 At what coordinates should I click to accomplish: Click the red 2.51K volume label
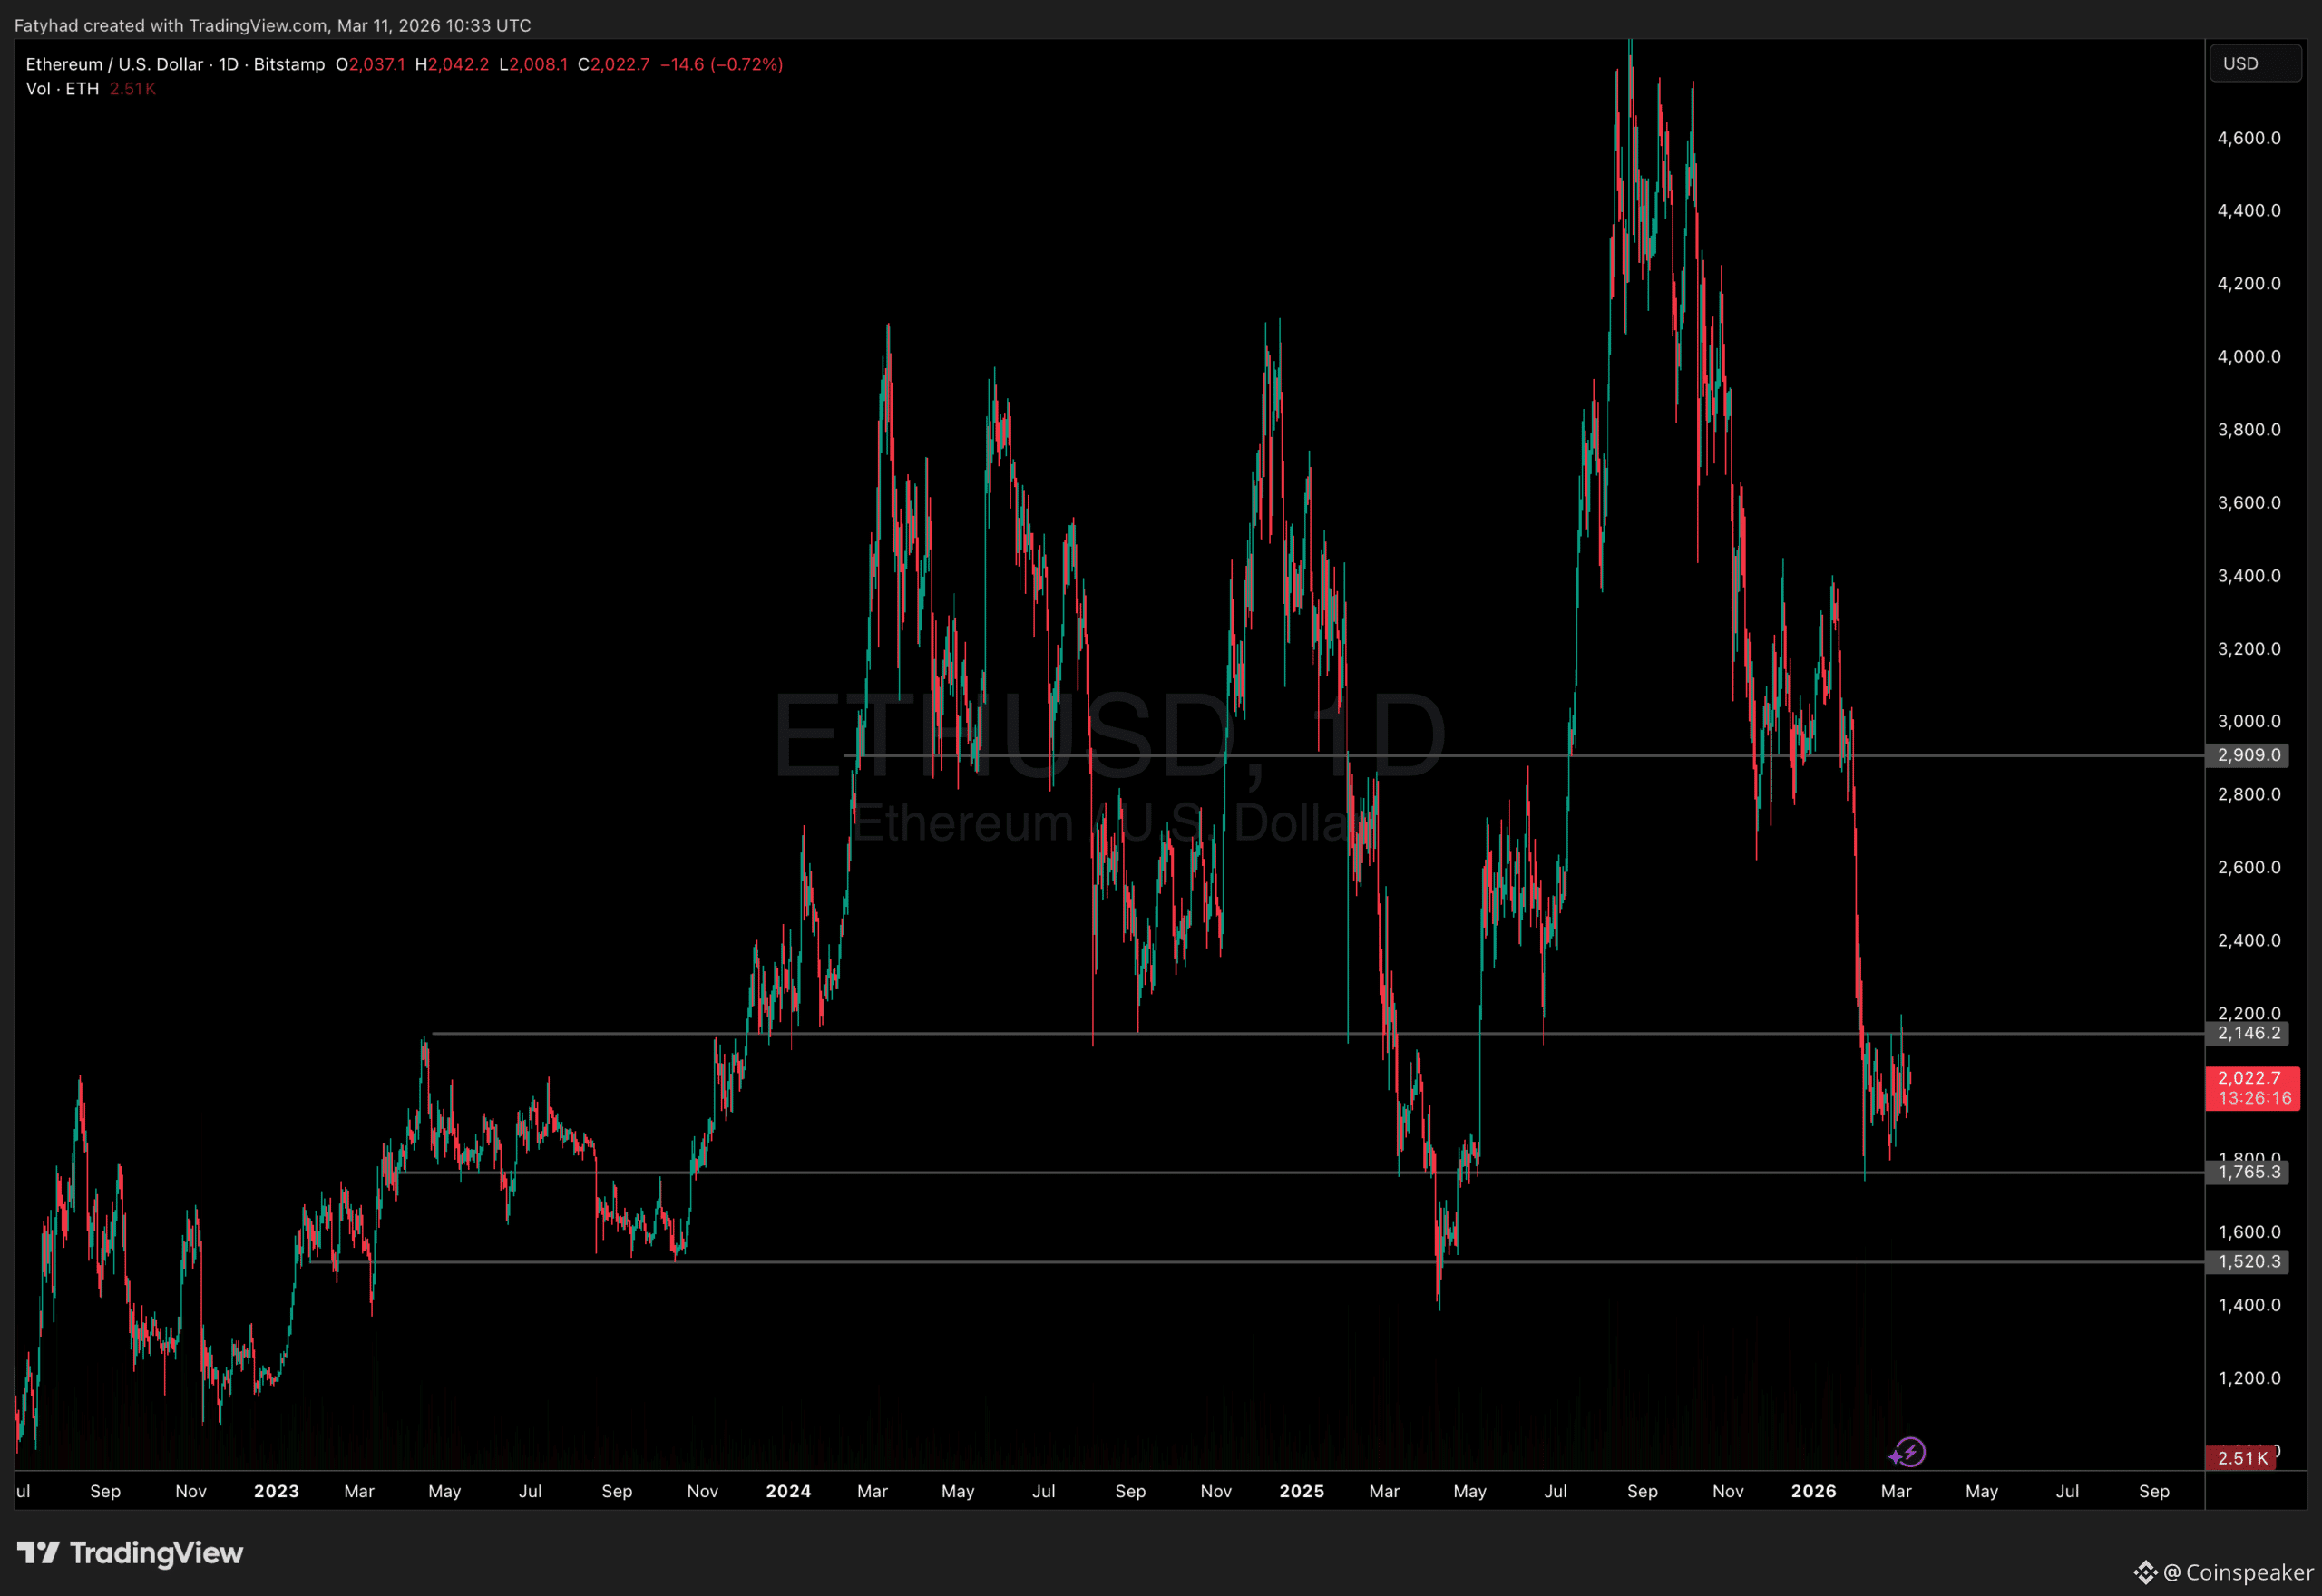pyautogui.click(x=2241, y=1458)
